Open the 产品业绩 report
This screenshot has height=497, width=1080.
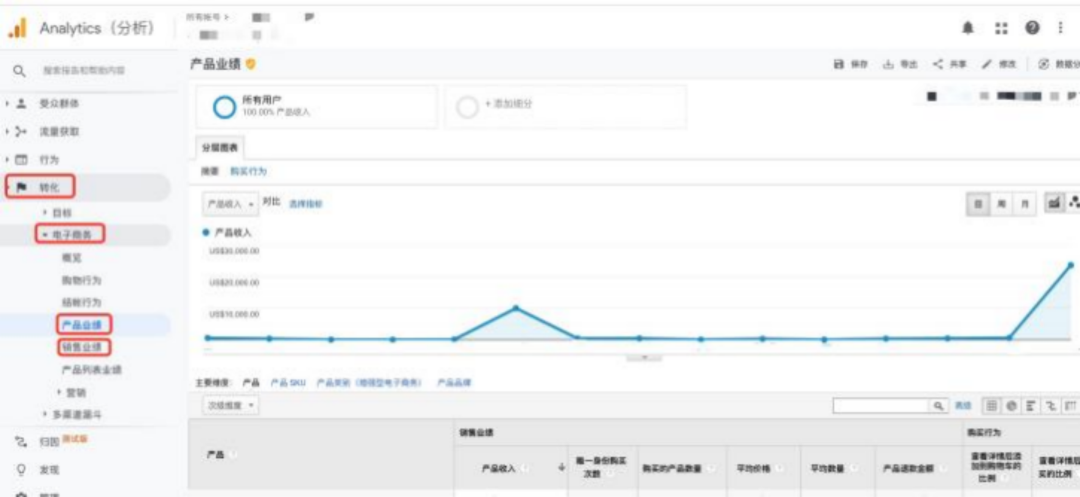(81, 325)
